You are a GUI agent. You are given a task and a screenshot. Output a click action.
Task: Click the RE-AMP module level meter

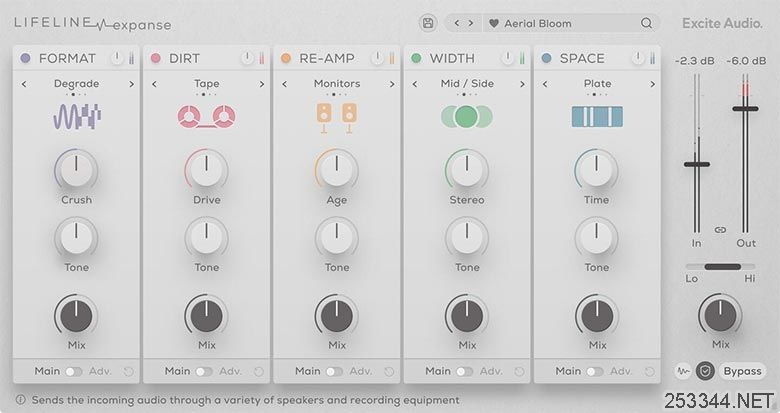392,58
